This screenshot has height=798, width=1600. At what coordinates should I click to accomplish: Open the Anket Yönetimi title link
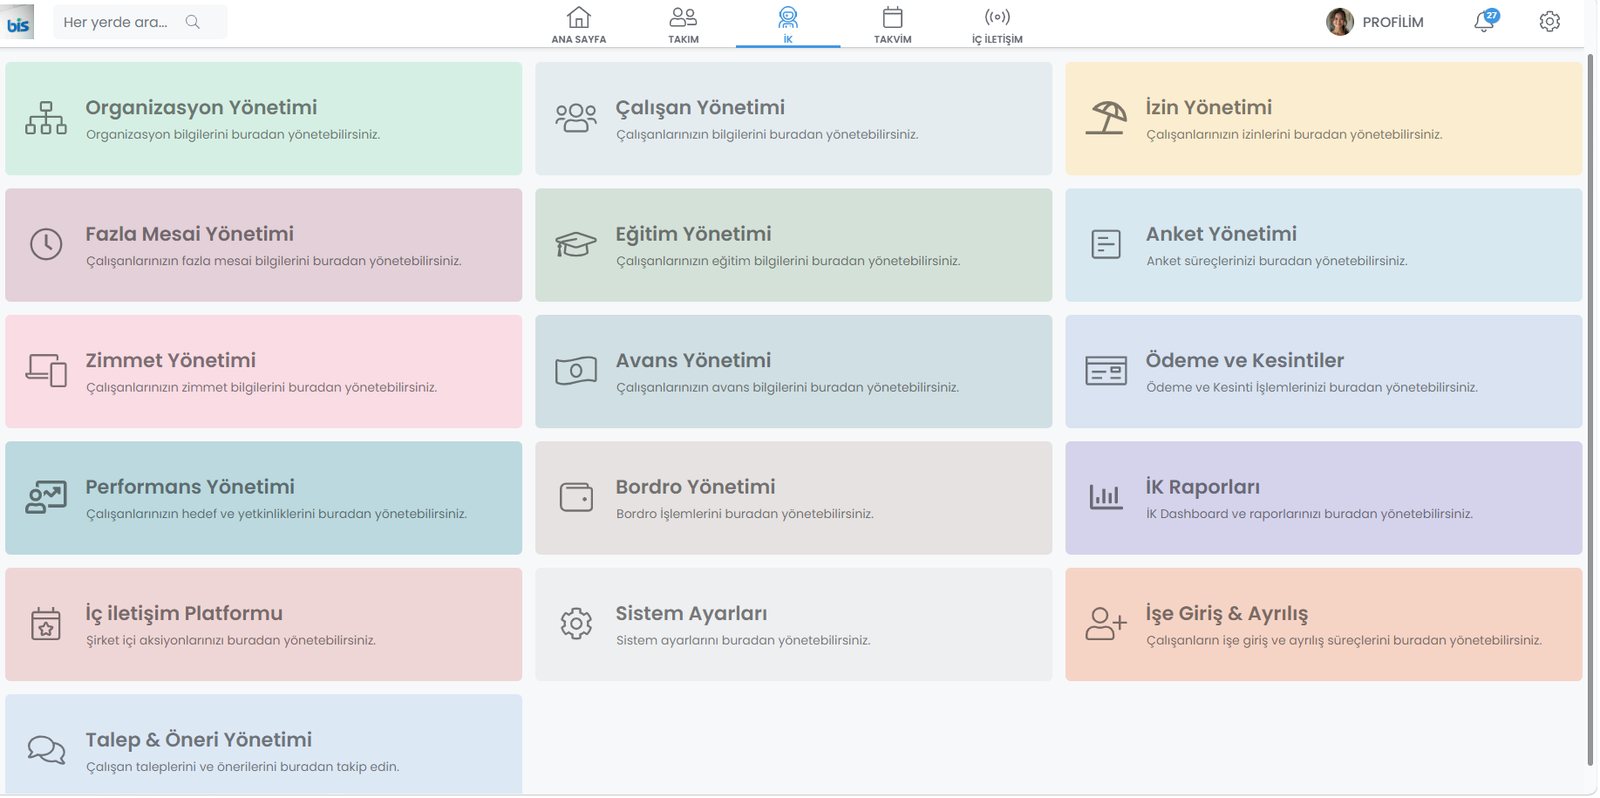click(x=1221, y=233)
